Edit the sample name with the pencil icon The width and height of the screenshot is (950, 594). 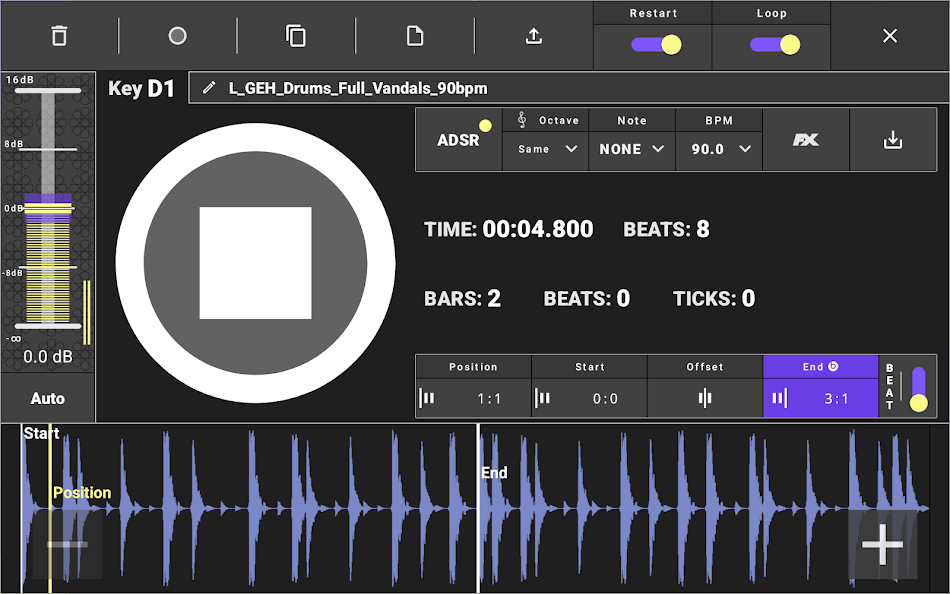click(x=211, y=87)
